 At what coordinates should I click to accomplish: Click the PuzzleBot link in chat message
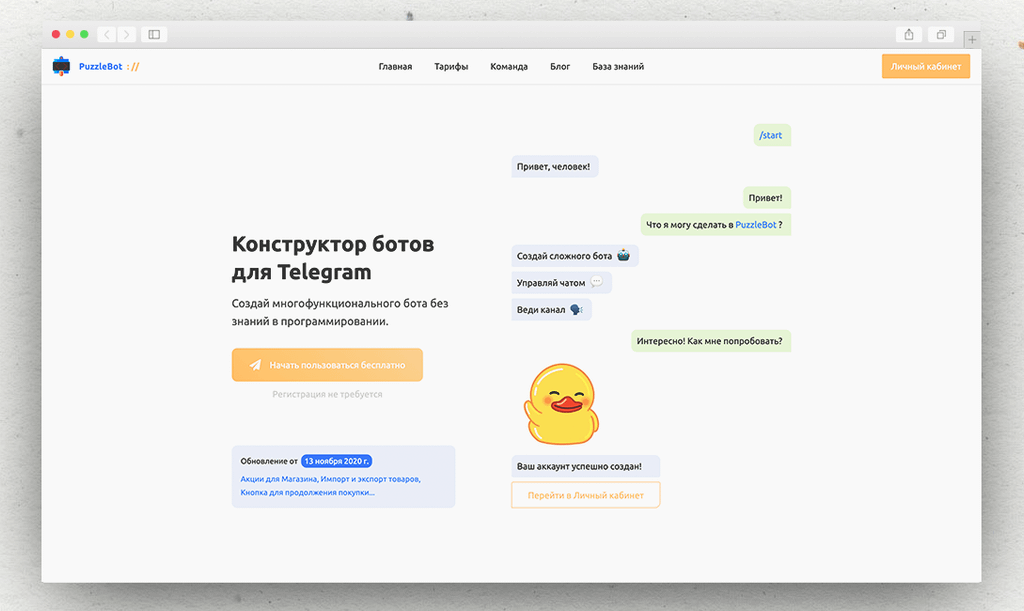(x=756, y=225)
